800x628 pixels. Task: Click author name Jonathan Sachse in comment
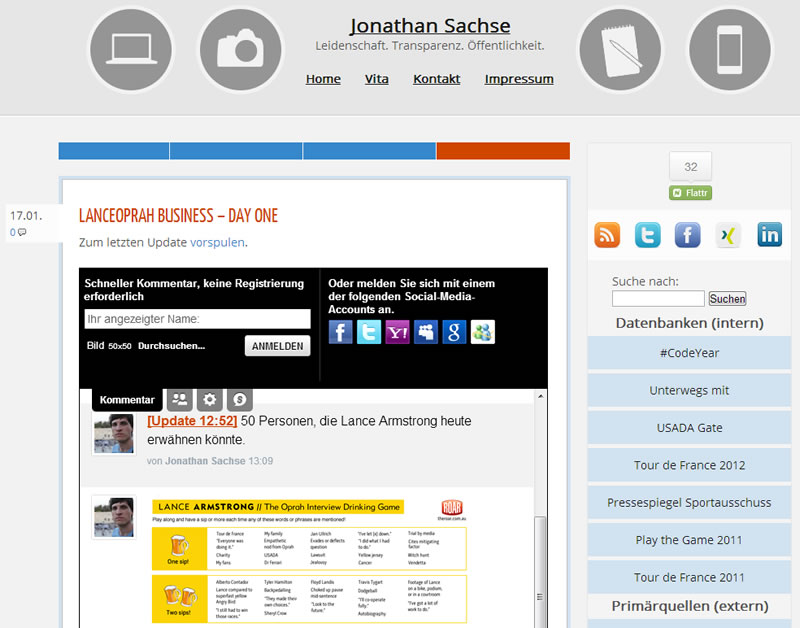point(205,461)
